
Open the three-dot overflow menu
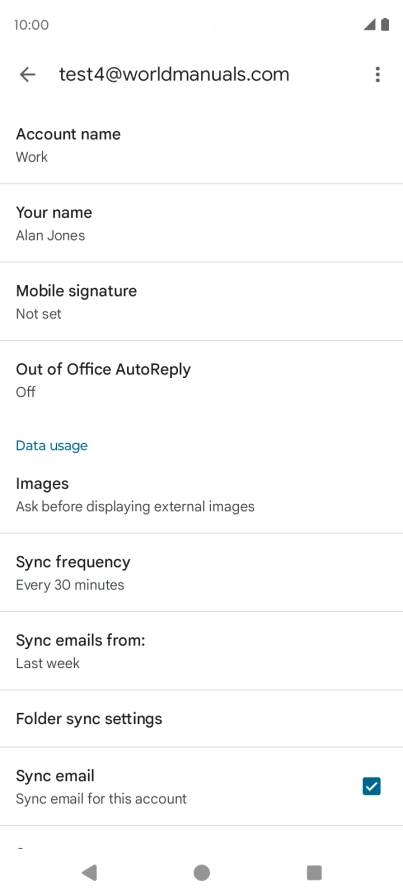377,74
